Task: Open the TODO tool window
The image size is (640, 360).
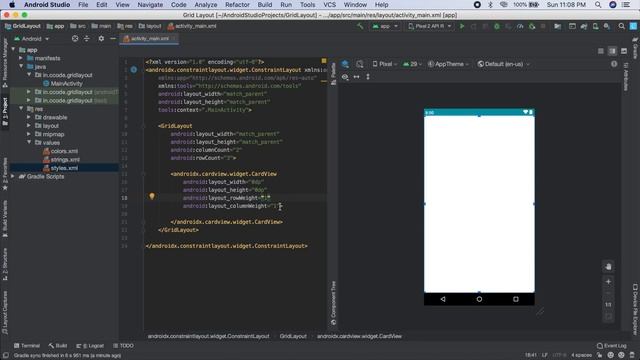Action: [x=123, y=346]
